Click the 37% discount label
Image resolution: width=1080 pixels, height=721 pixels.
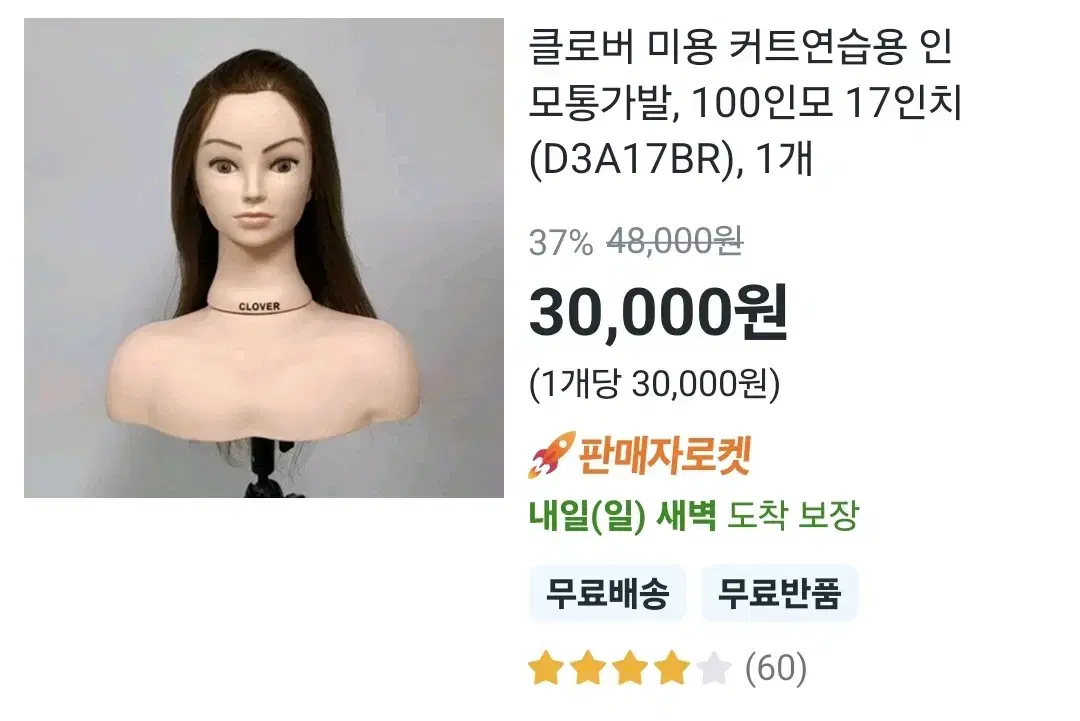click(561, 242)
